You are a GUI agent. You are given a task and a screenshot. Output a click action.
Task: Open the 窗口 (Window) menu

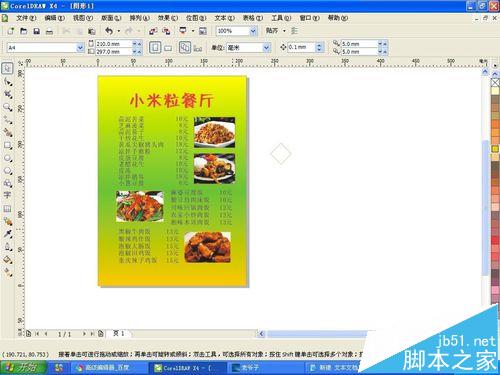click(309, 18)
